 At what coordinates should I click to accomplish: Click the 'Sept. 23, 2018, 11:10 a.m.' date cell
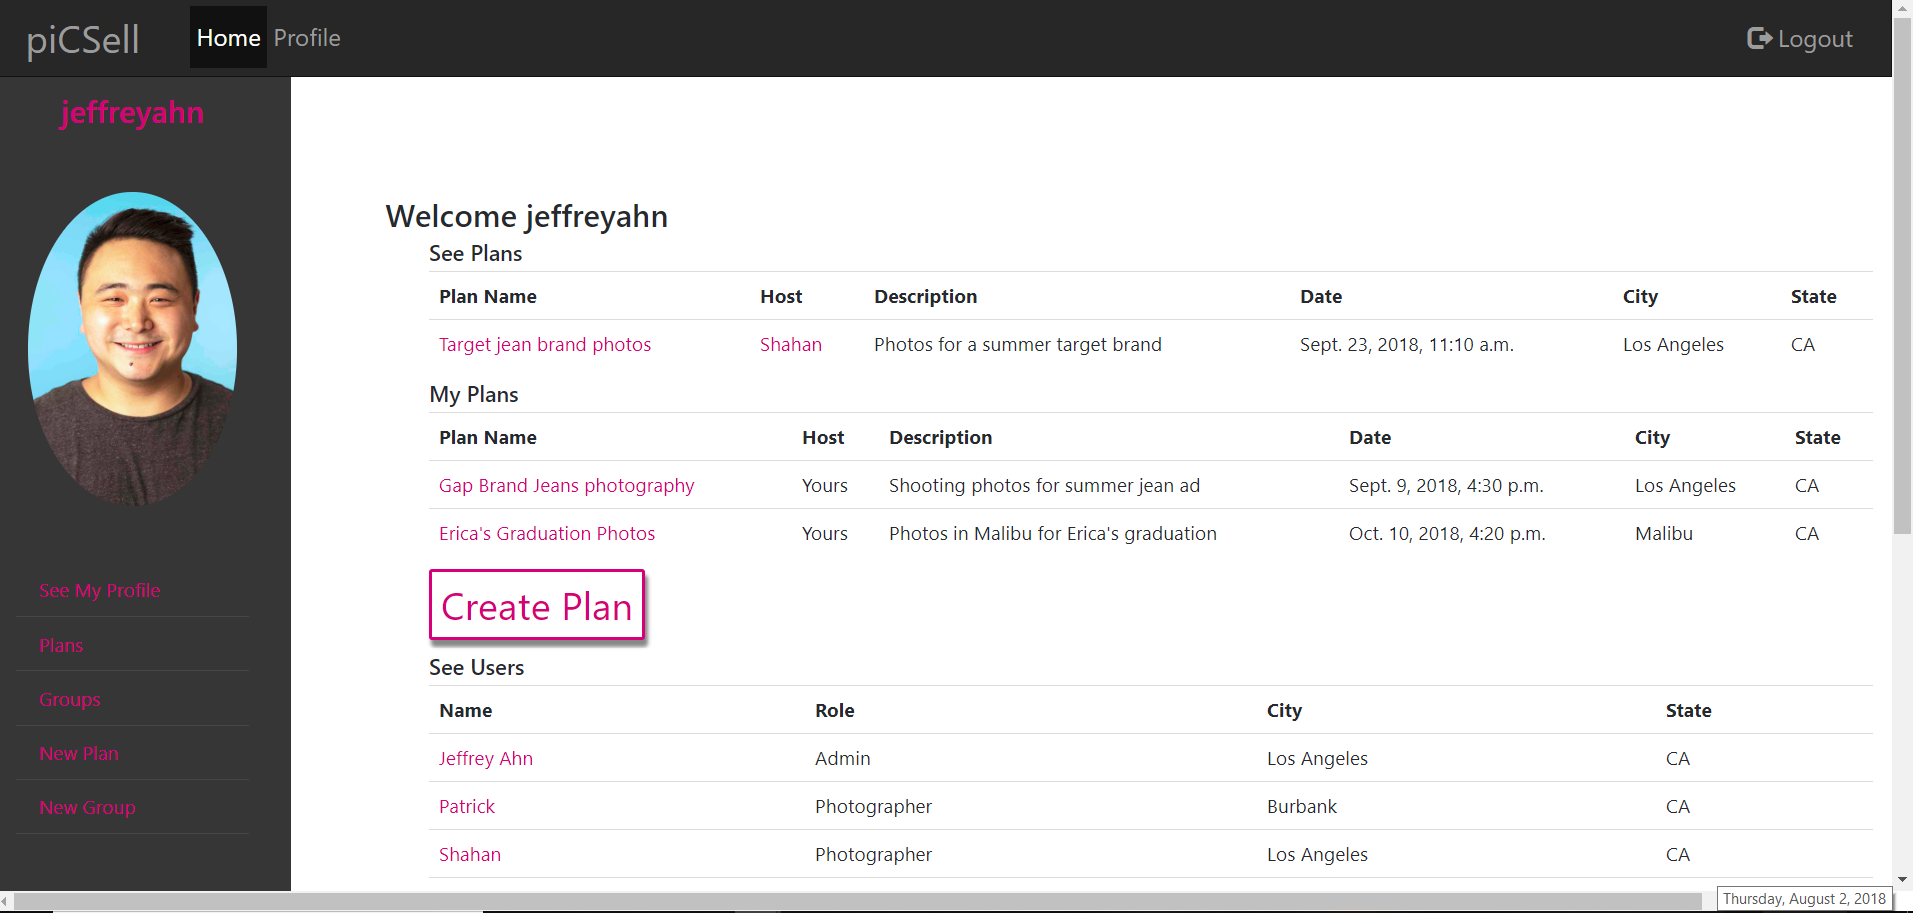click(x=1407, y=344)
